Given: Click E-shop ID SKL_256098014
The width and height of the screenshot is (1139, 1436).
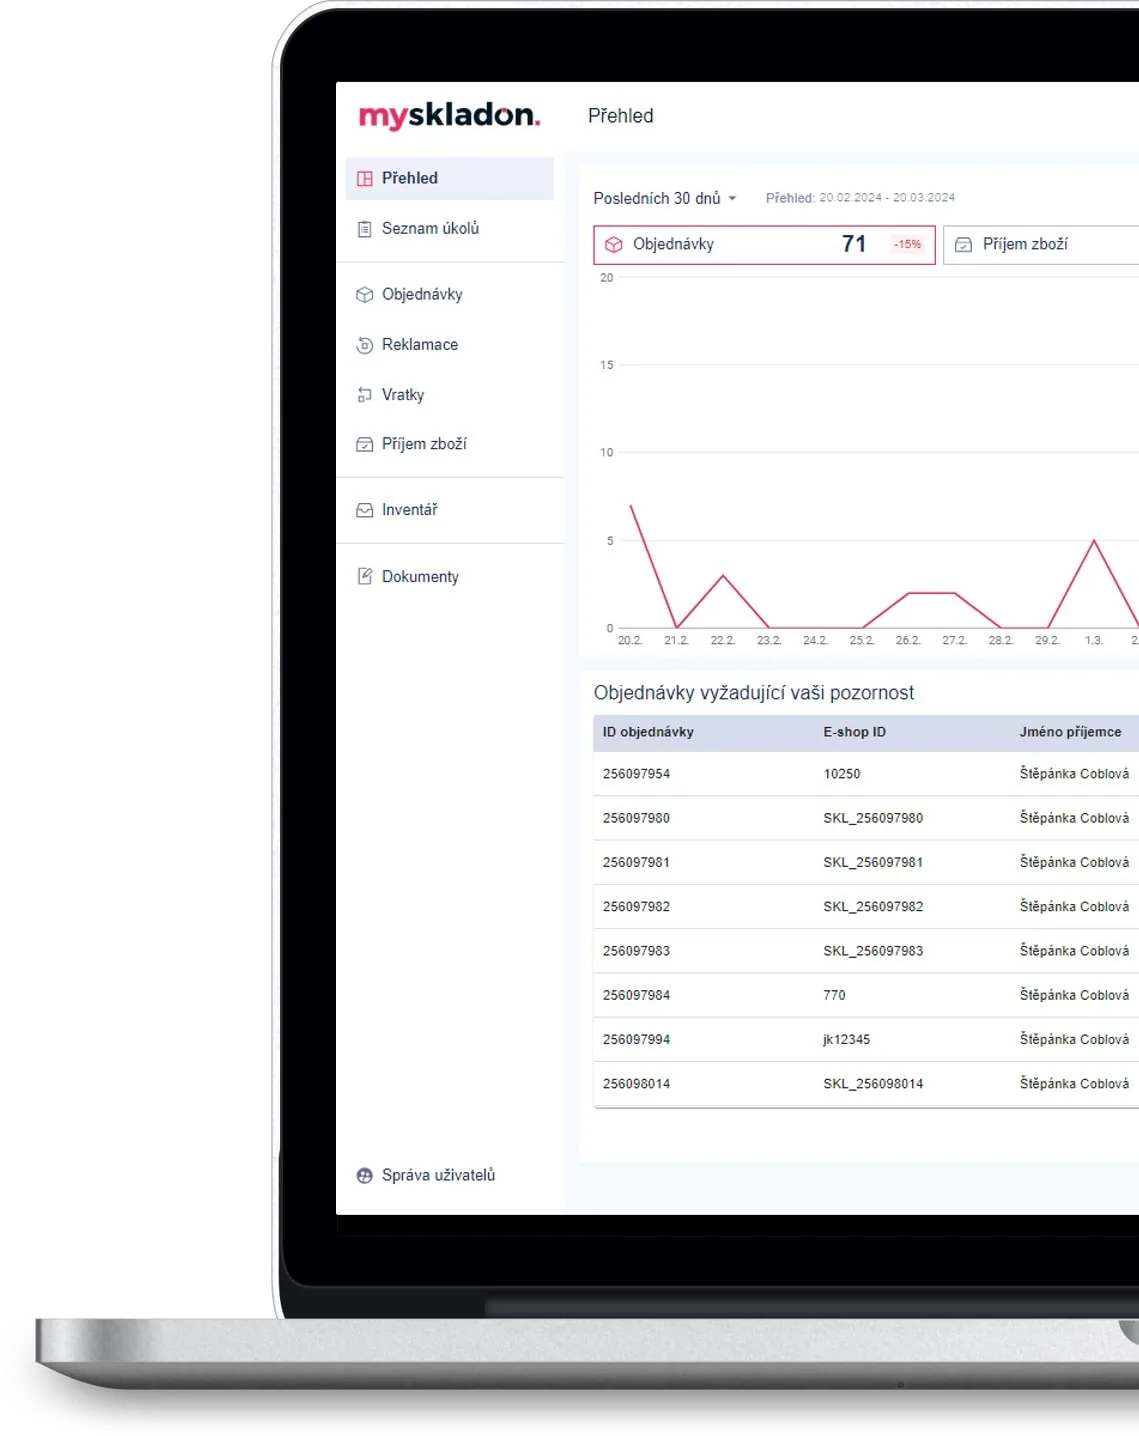Looking at the screenshot, I should pyautogui.click(x=873, y=1084).
